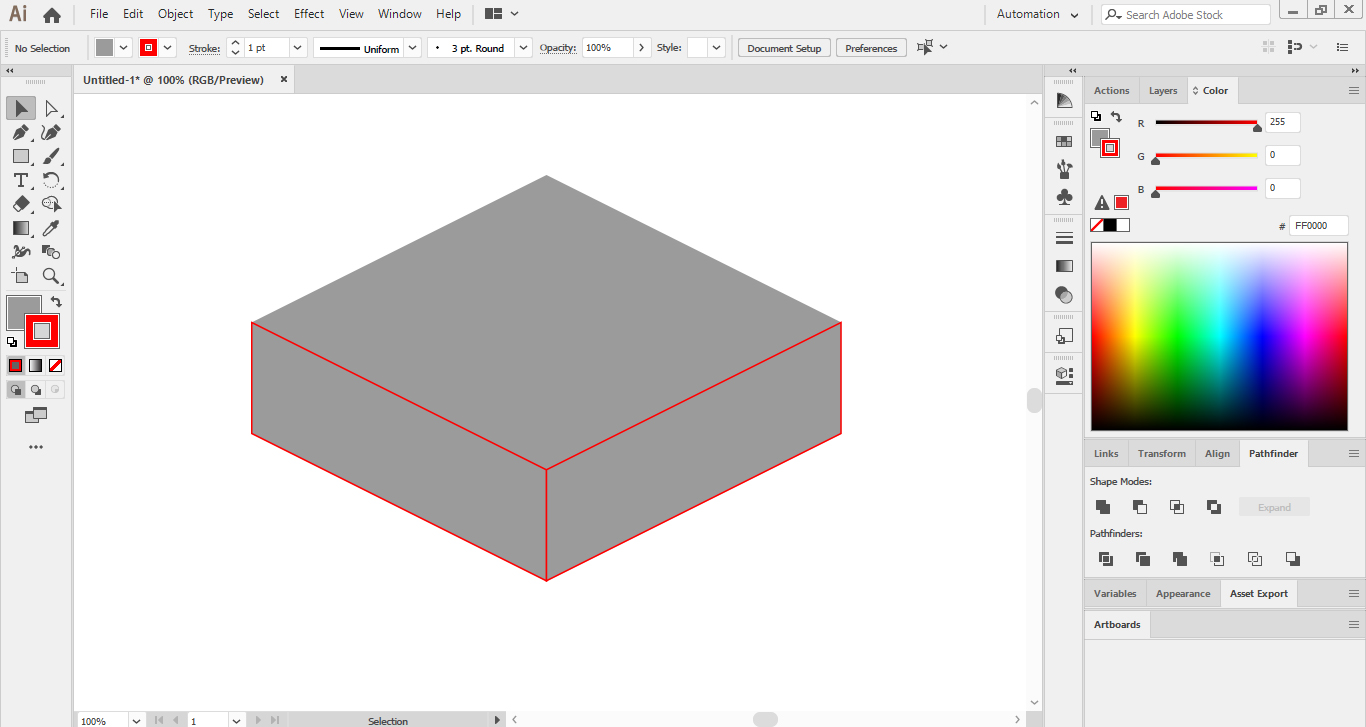1366x727 pixels.
Task: Switch to the Transform tab
Action: pyautogui.click(x=1161, y=453)
